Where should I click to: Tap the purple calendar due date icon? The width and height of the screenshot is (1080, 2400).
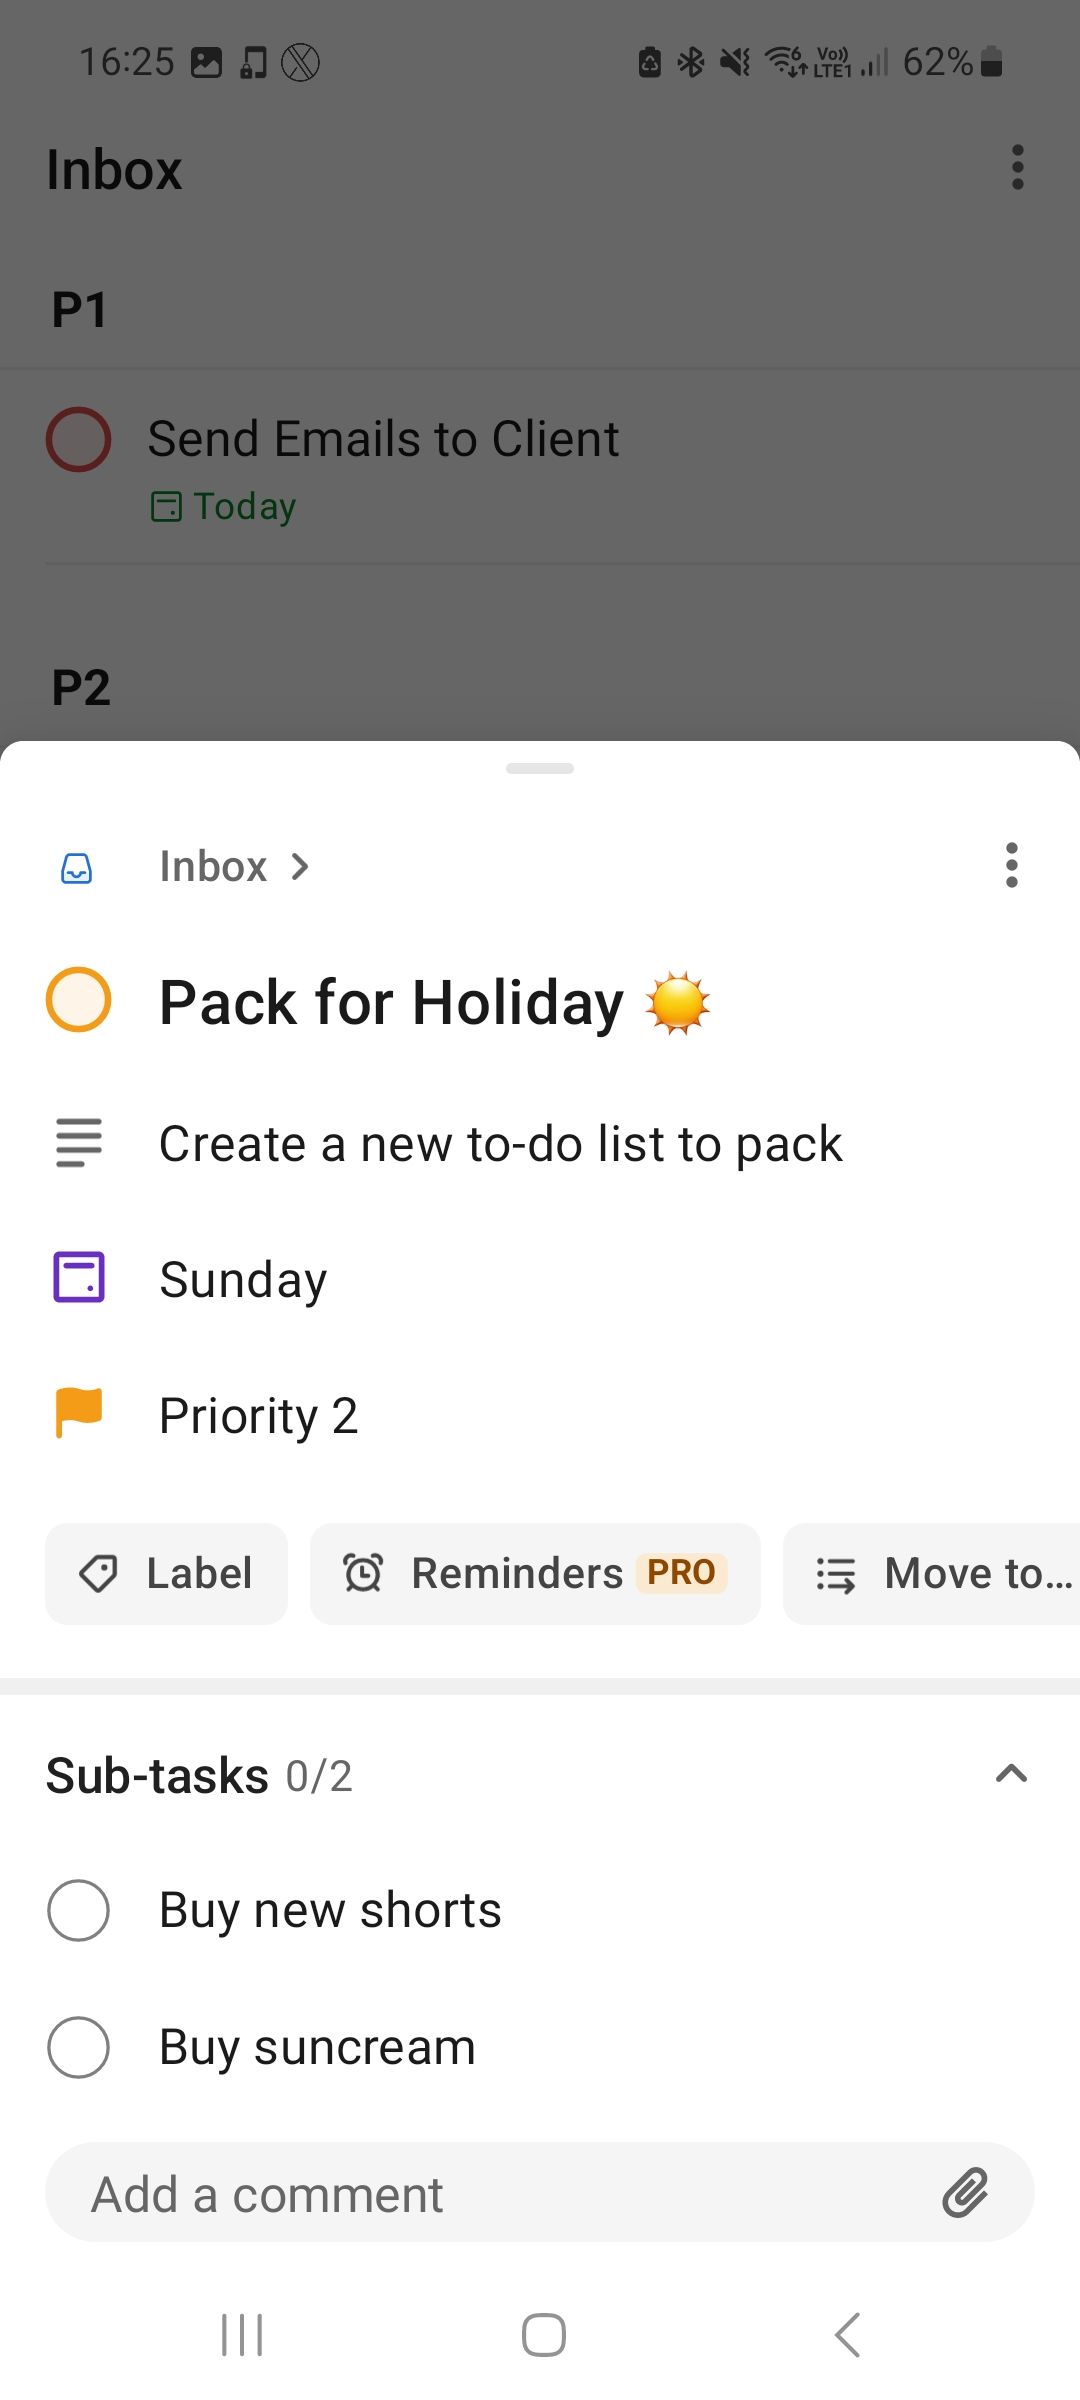[x=78, y=1277]
